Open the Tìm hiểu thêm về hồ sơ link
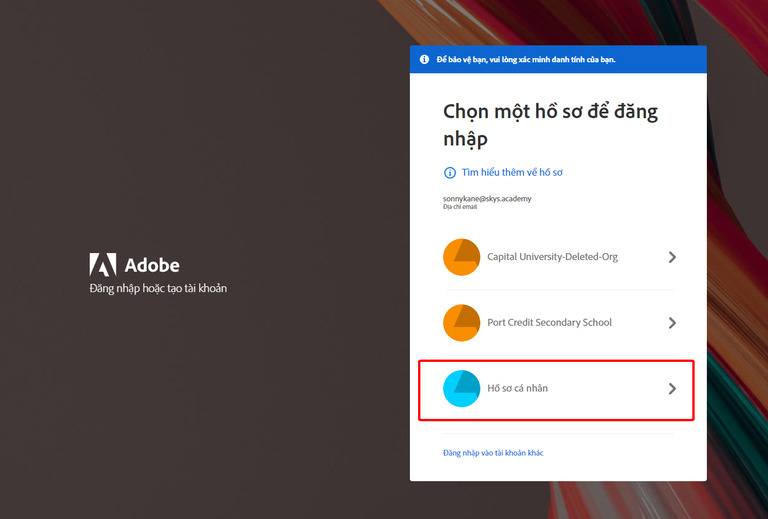The image size is (768, 519). (512, 172)
